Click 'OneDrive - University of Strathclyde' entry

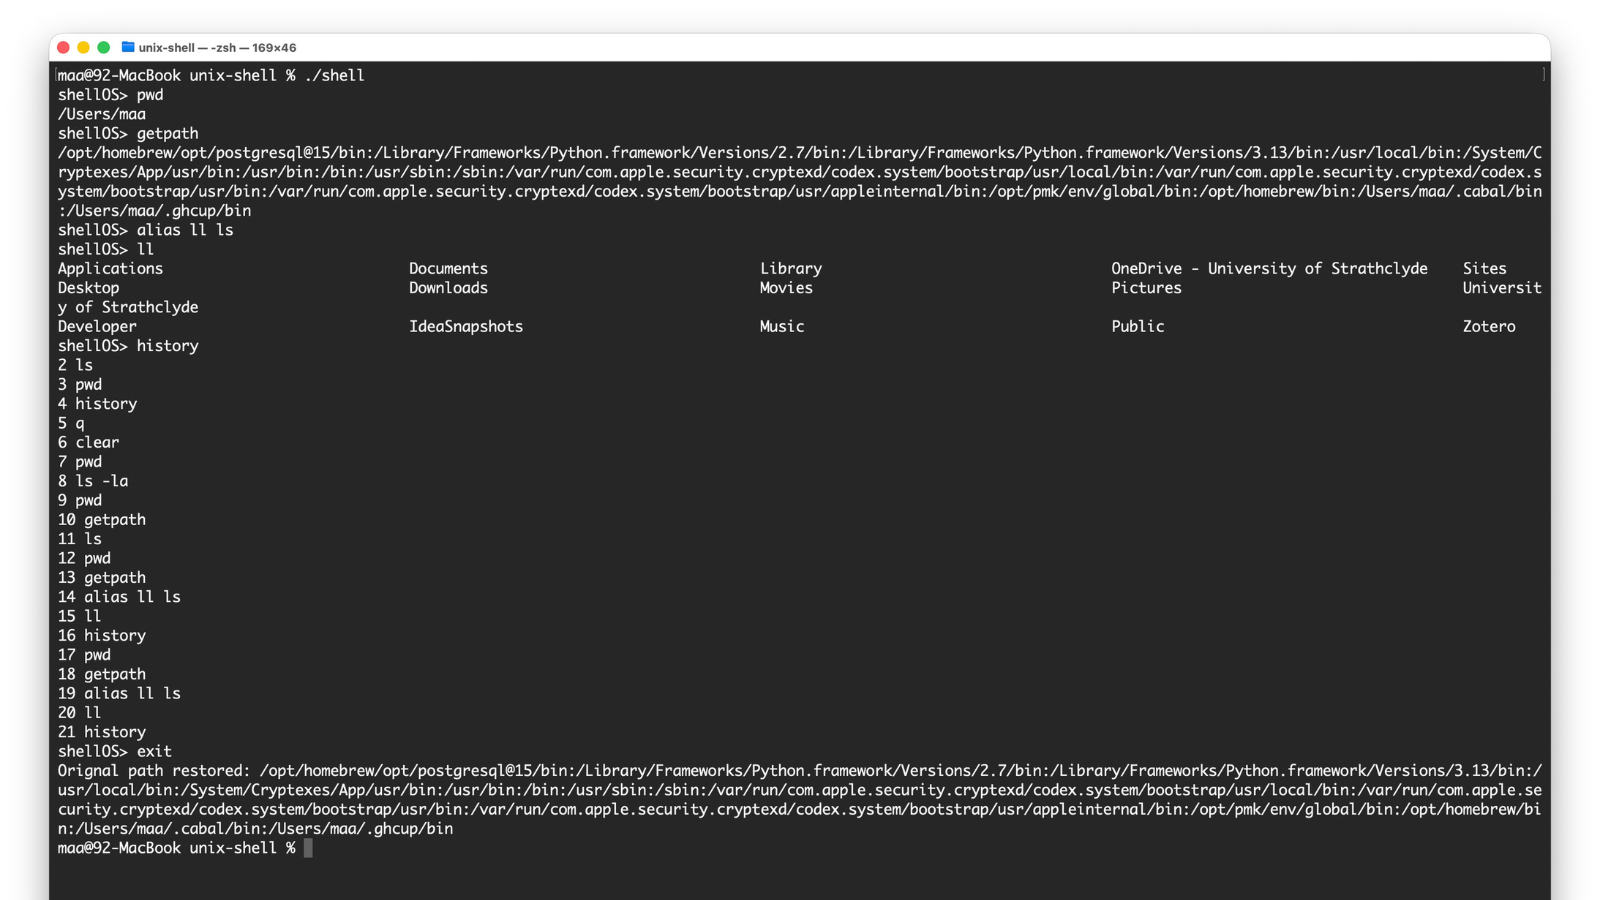[1269, 268]
